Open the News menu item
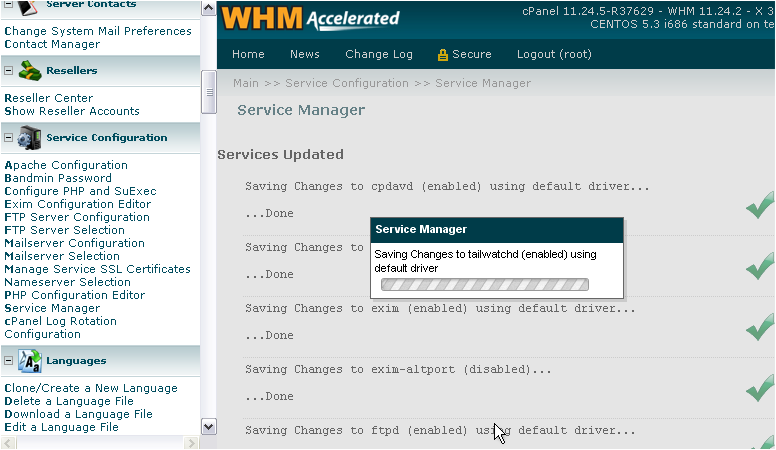The width and height of the screenshot is (776, 450). click(304, 54)
